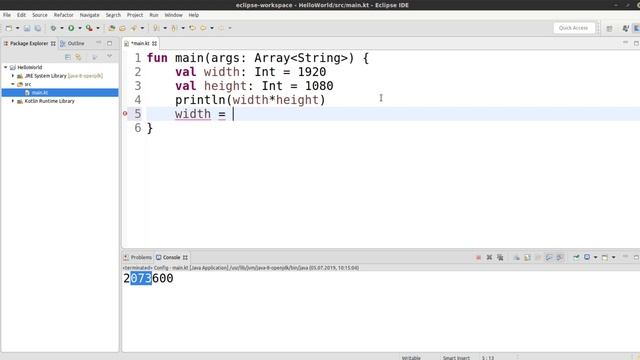Screen dimensions: 640x360
Task: Toggle Link with Editor in Package Explorer
Action: pos(78,57)
